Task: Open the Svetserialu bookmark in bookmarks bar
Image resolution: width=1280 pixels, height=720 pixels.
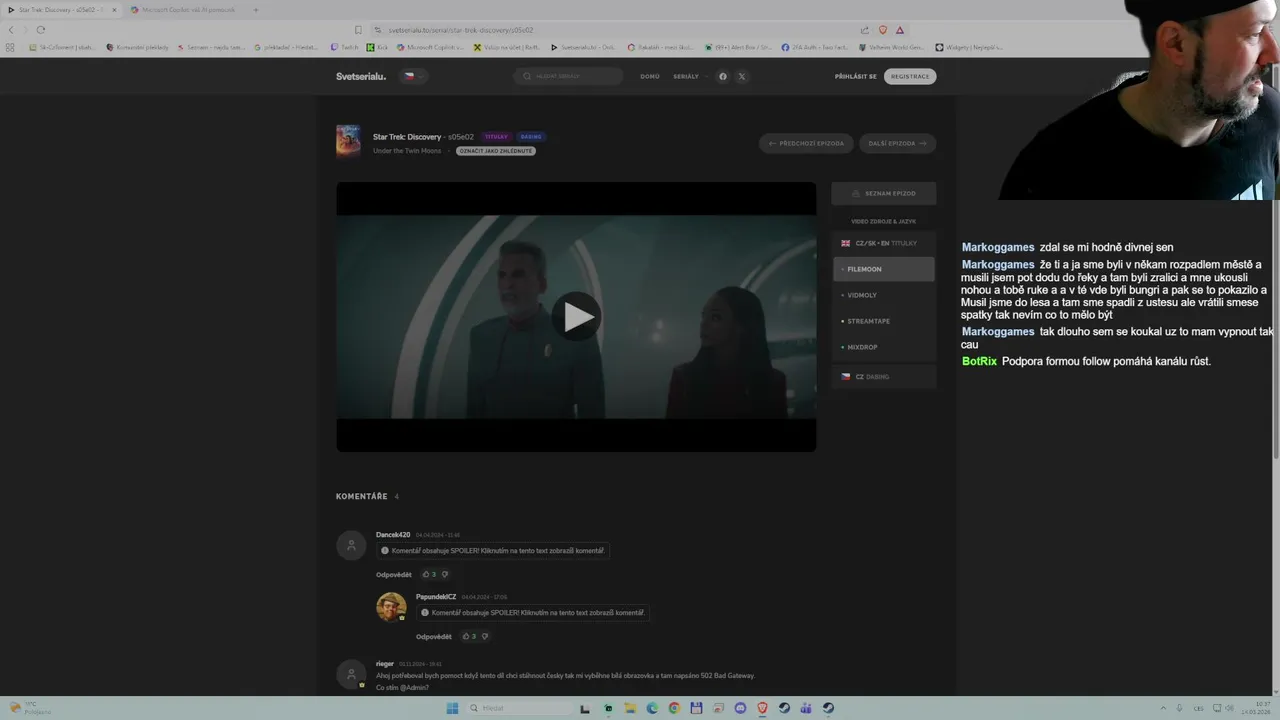Action: [584, 47]
